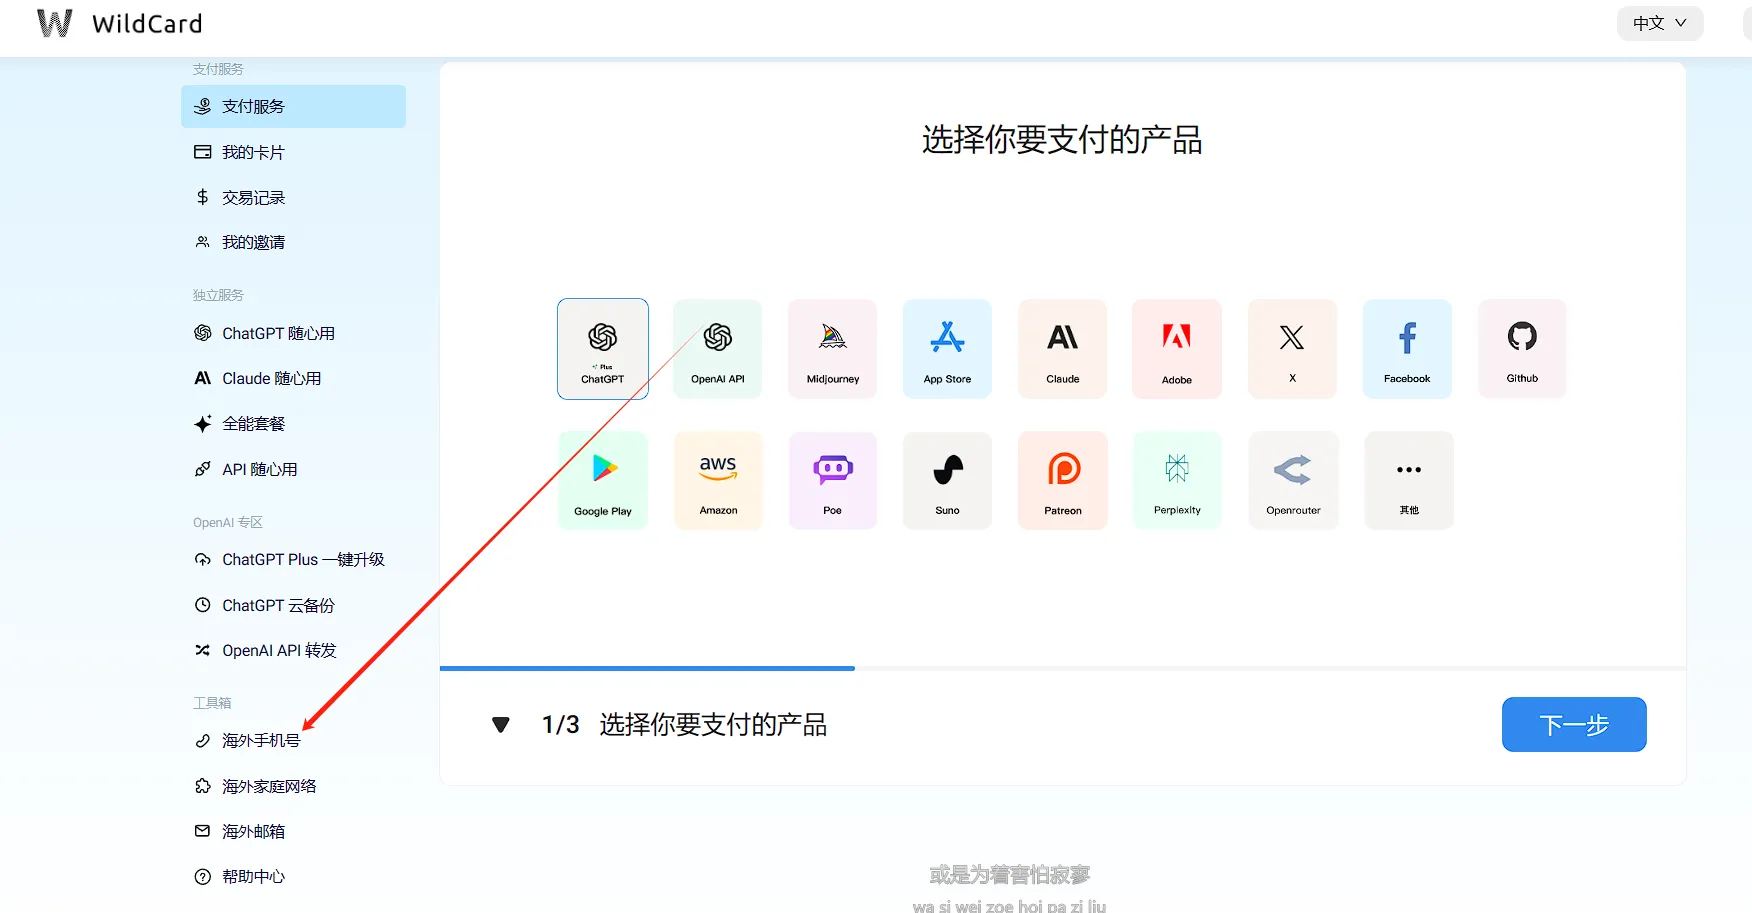
Task: Click the 1/3 step counter text
Action: [x=560, y=725]
